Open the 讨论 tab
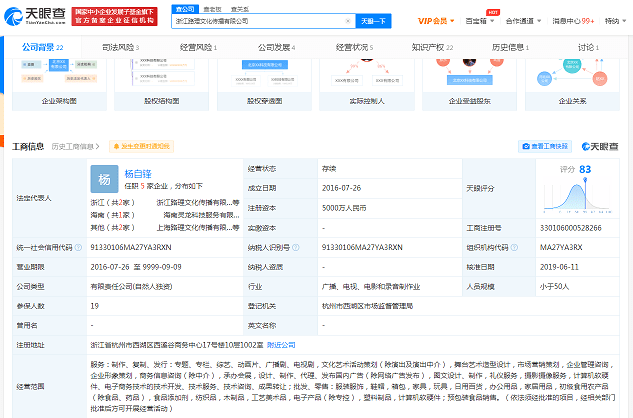633x418 pixels. (588, 47)
